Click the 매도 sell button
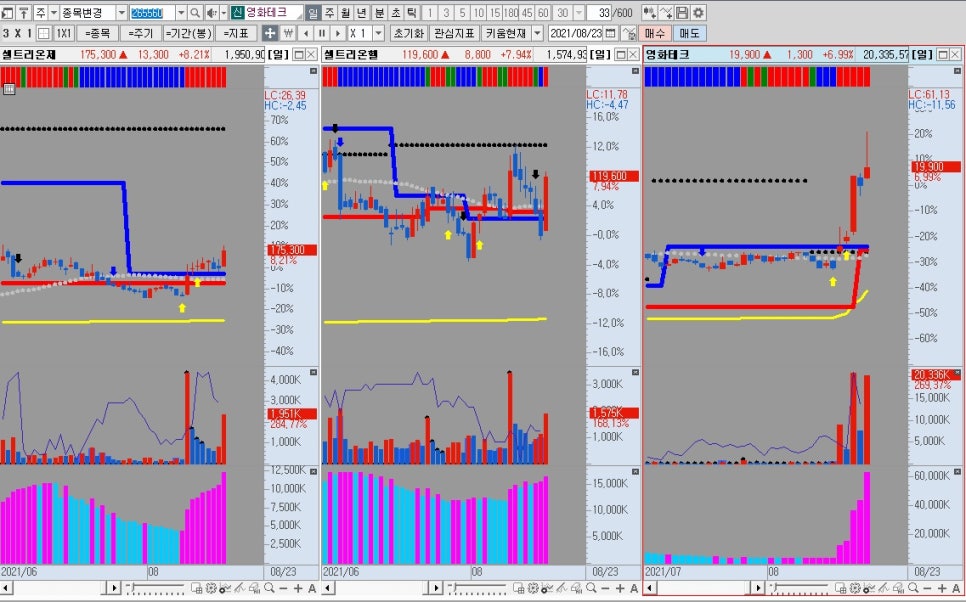 click(x=689, y=33)
